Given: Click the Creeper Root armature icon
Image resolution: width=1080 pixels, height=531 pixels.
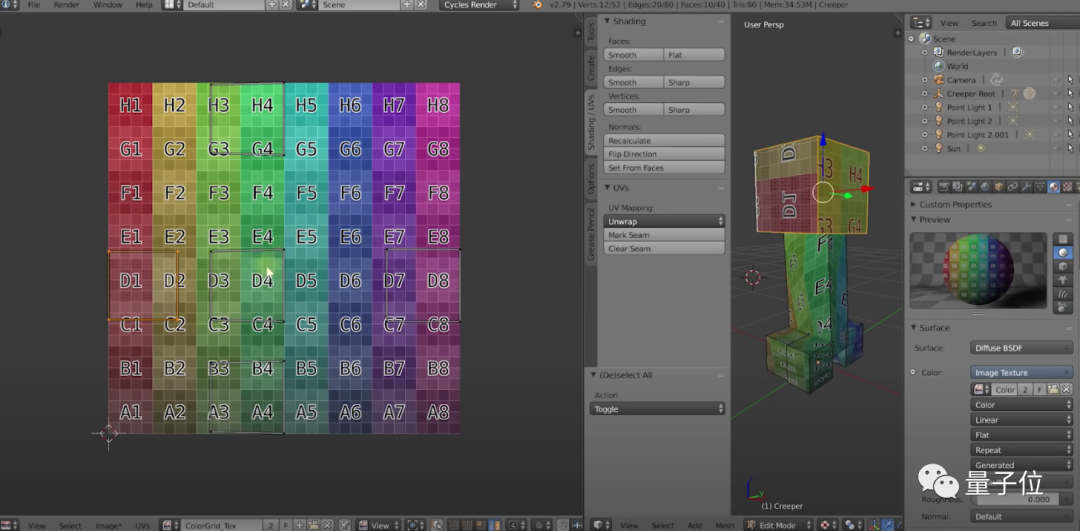Looking at the screenshot, I should (939, 94).
